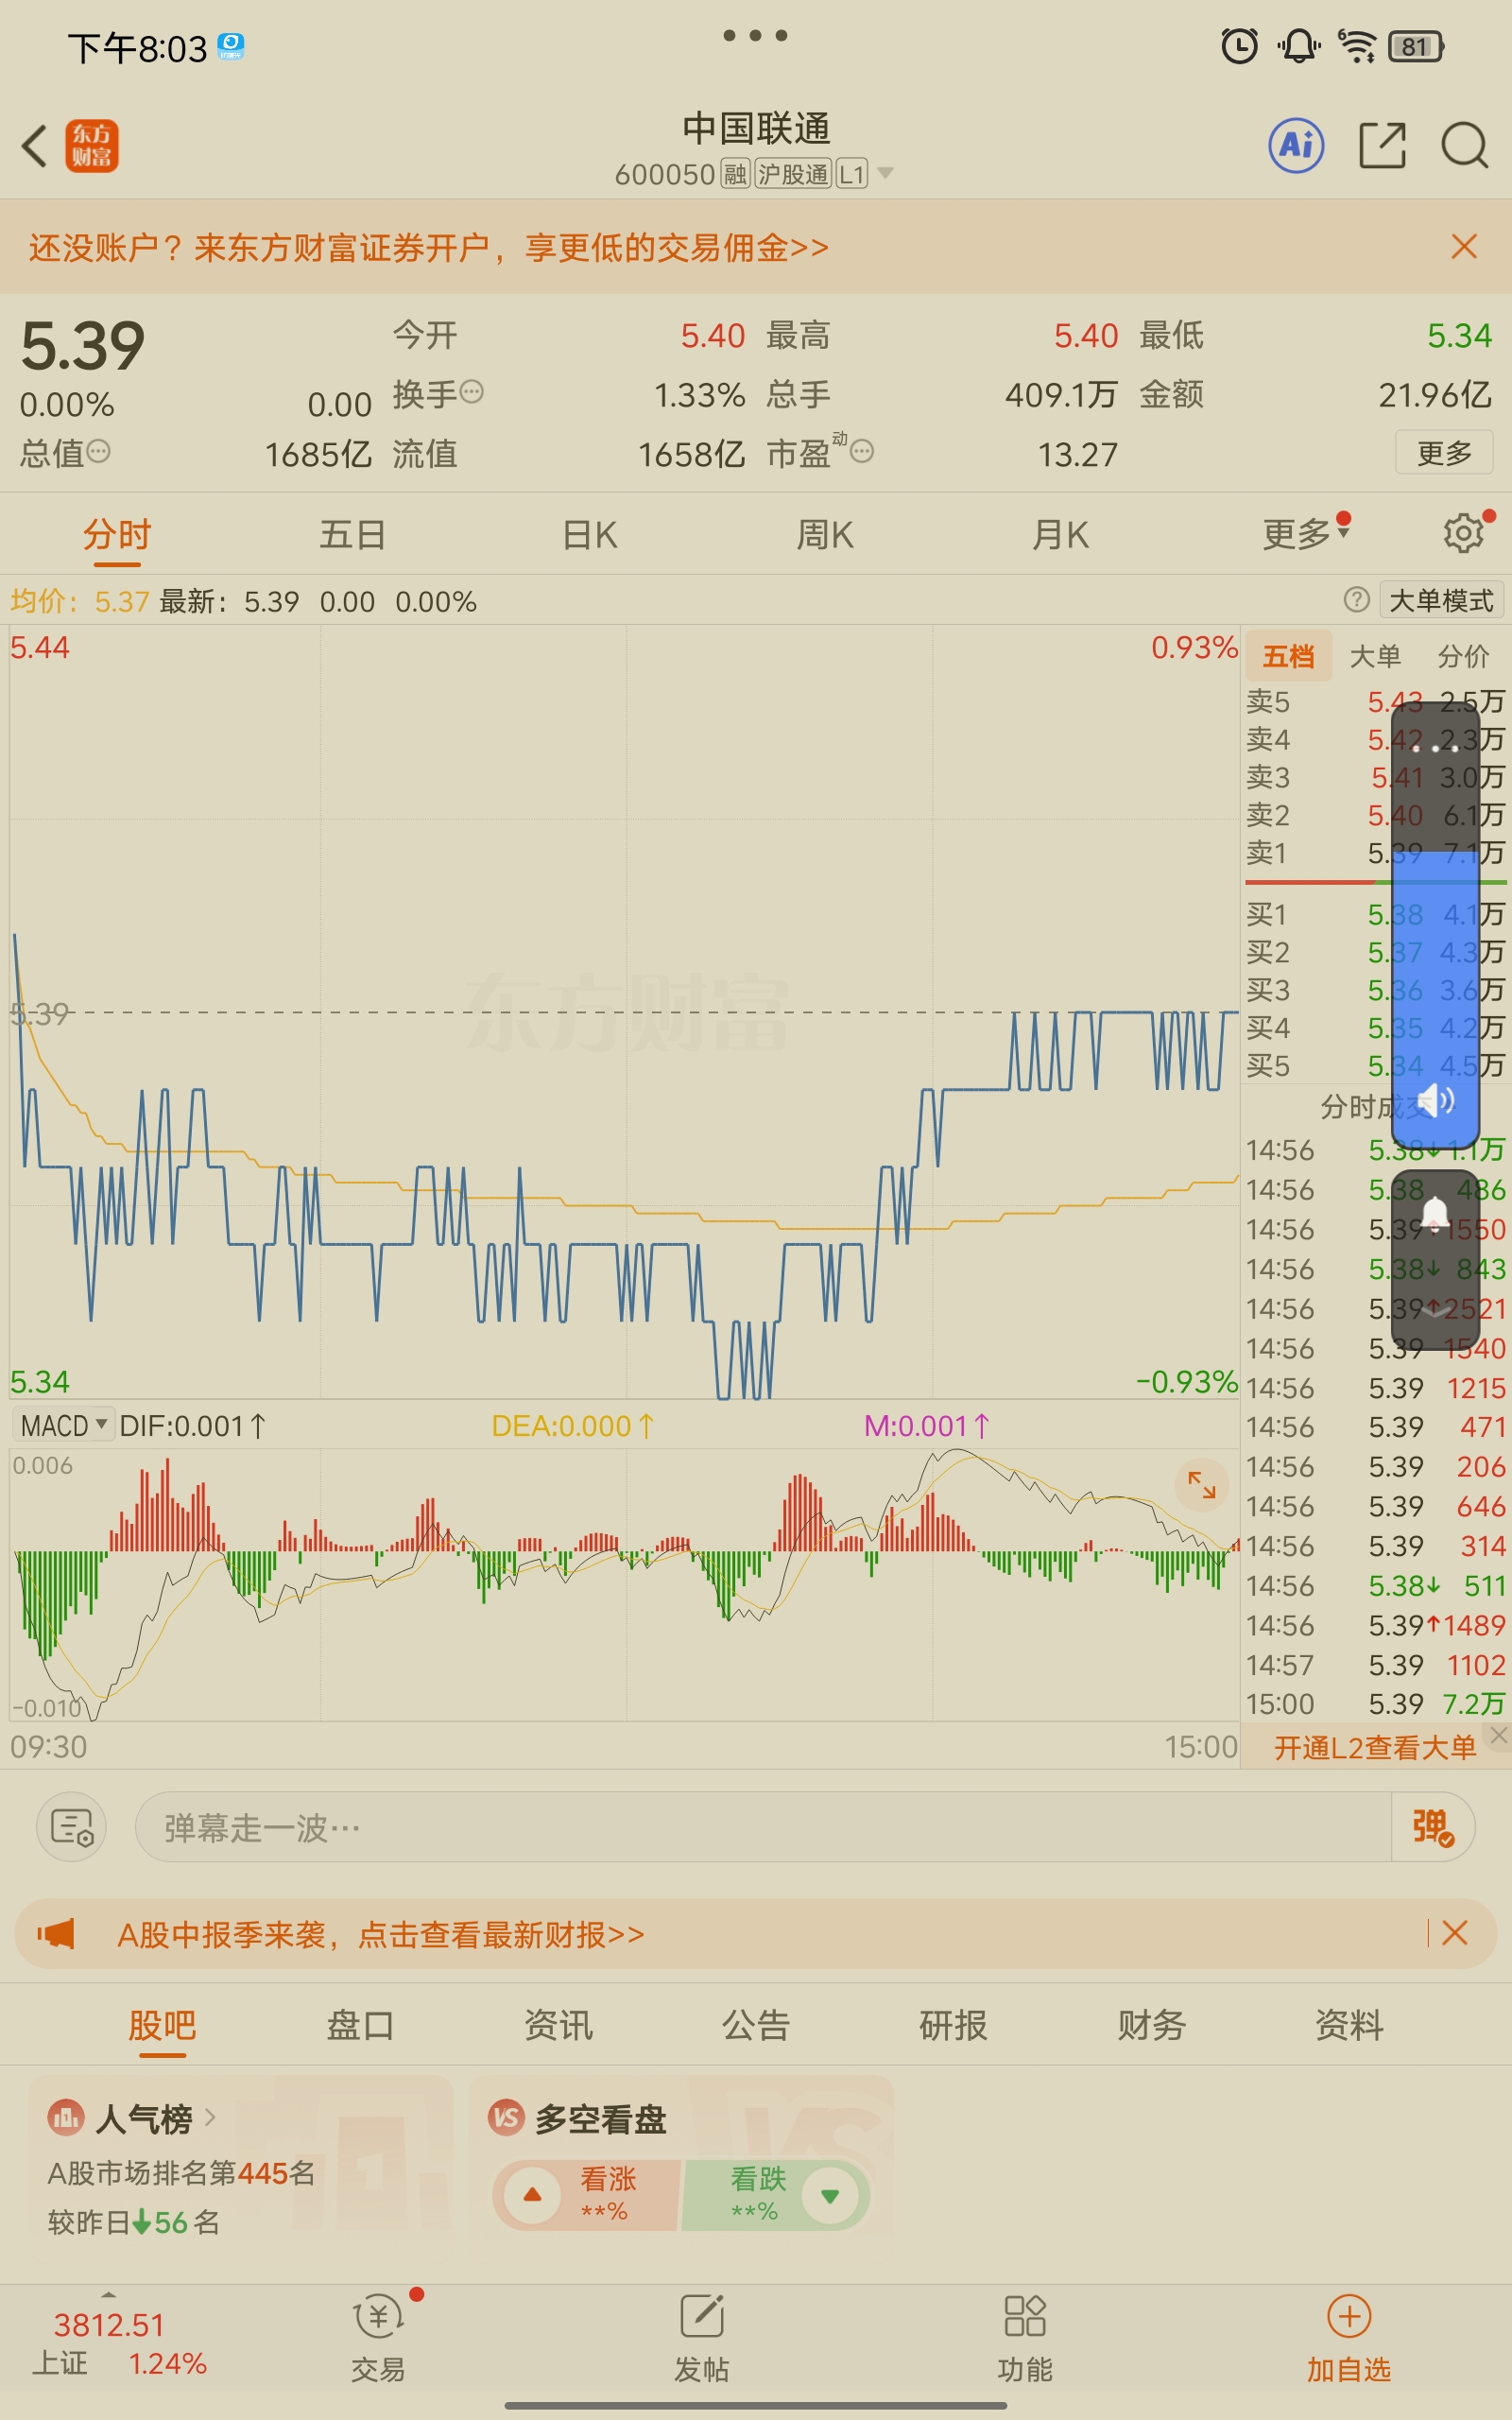Open the 资料 tab
This screenshot has width=1512, height=2420.
pyautogui.click(x=1349, y=2025)
